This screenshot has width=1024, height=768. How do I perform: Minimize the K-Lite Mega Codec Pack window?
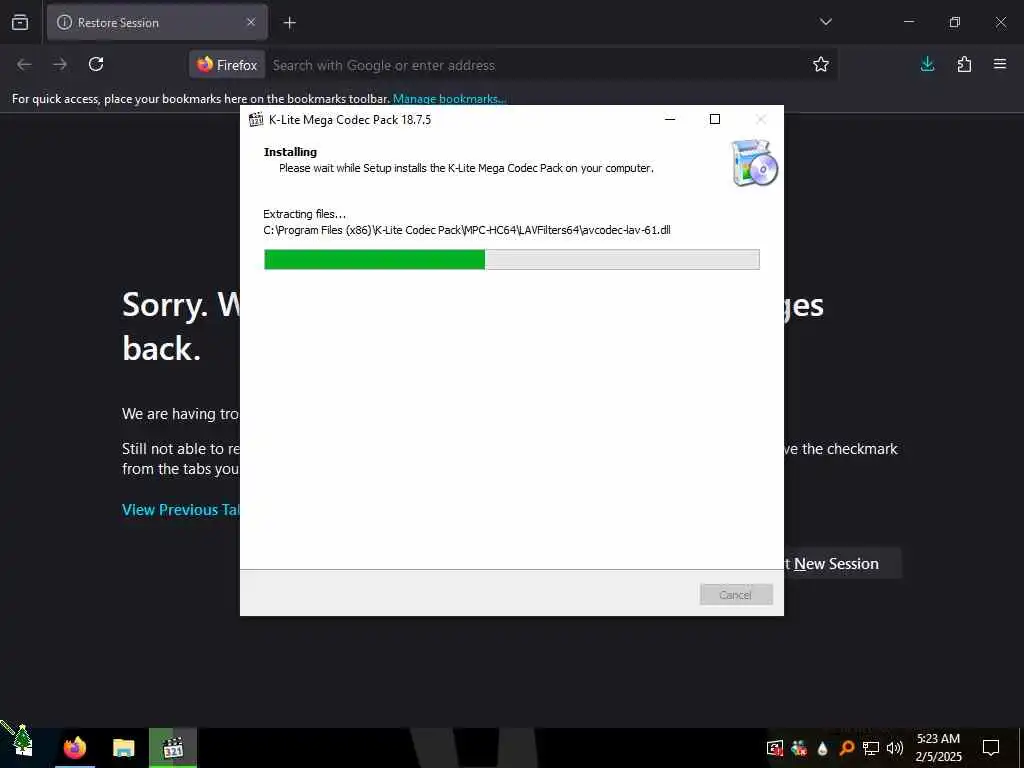tap(669, 119)
